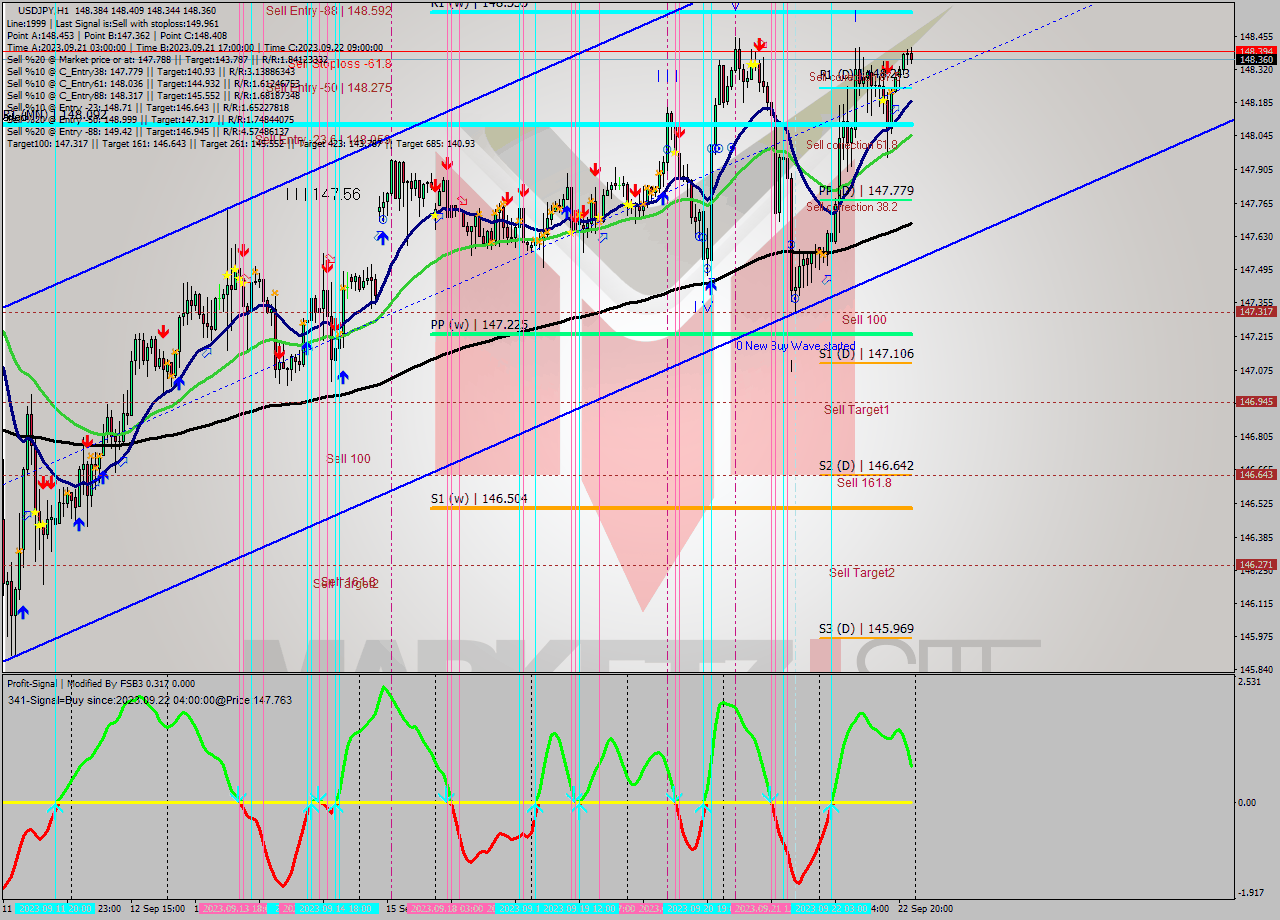The width and height of the screenshot is (1280, 920).
Task: Click the 'Sell Entry -88 | 148.592' label
Action: coord(329,11)
